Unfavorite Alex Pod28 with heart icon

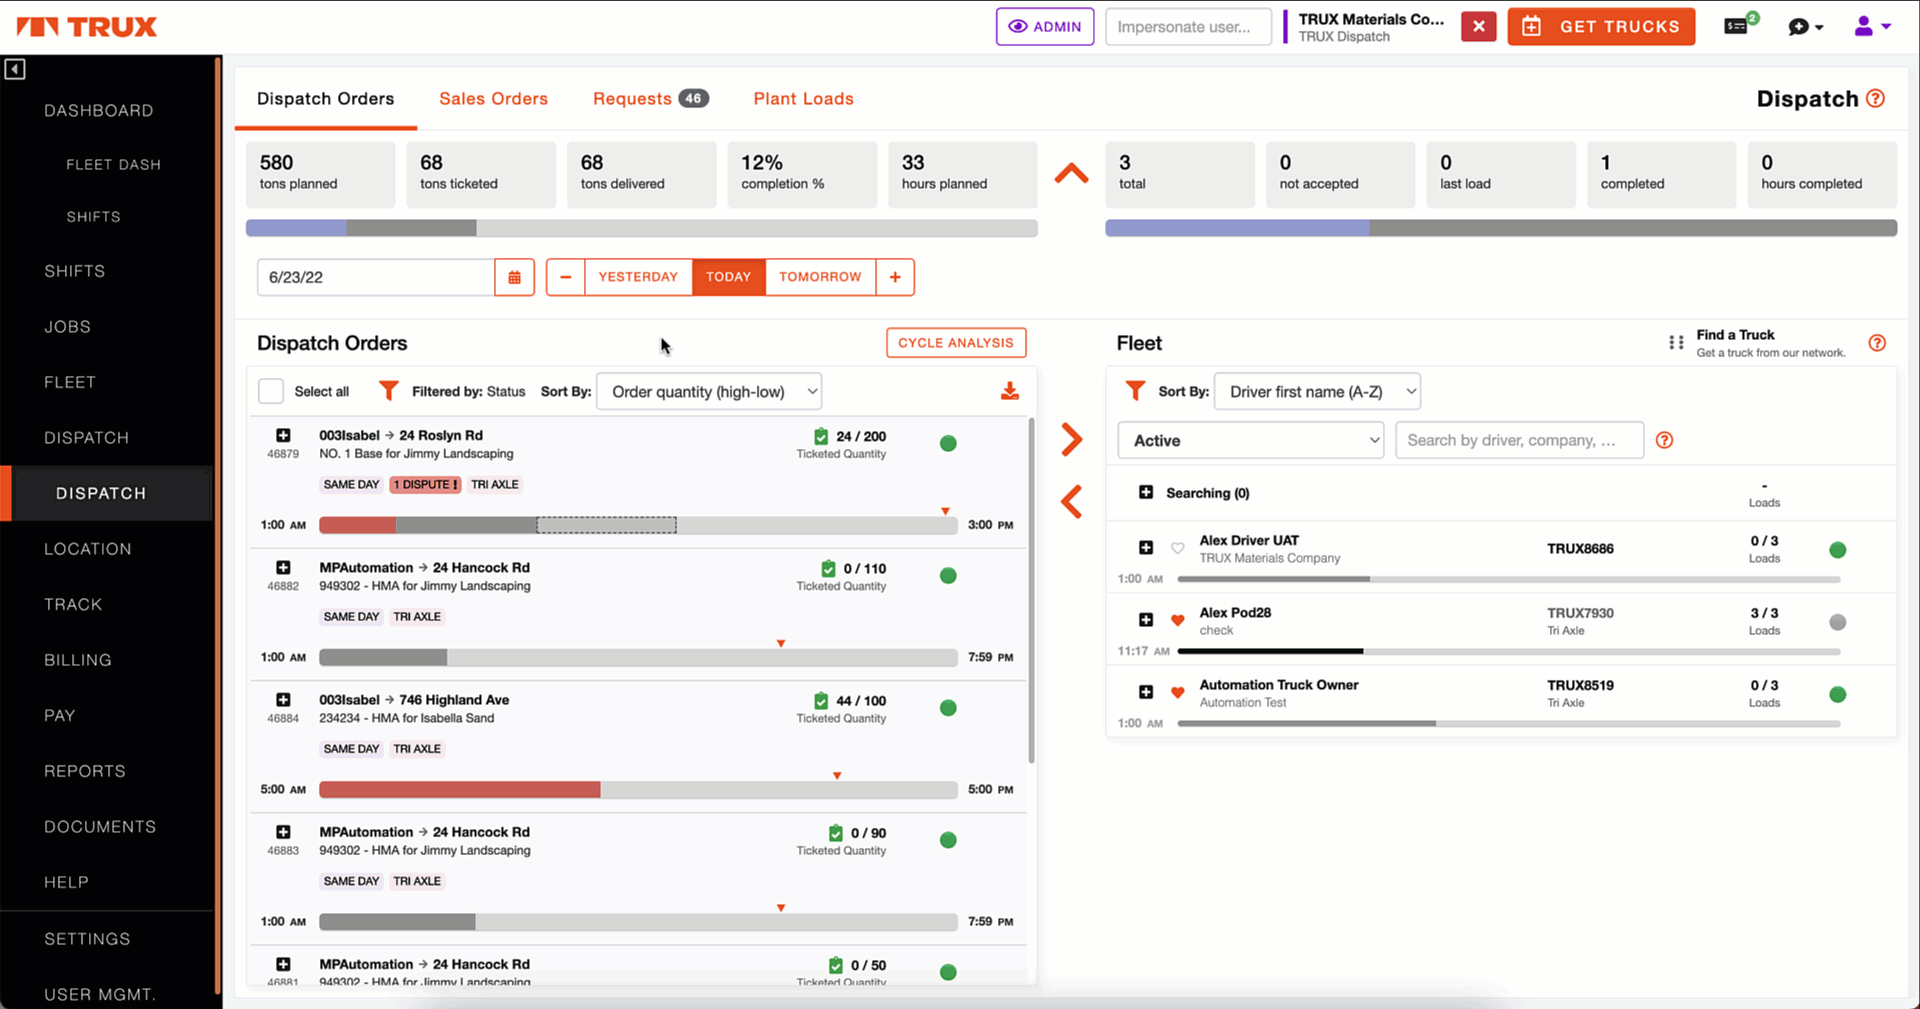coord(1178,620)
